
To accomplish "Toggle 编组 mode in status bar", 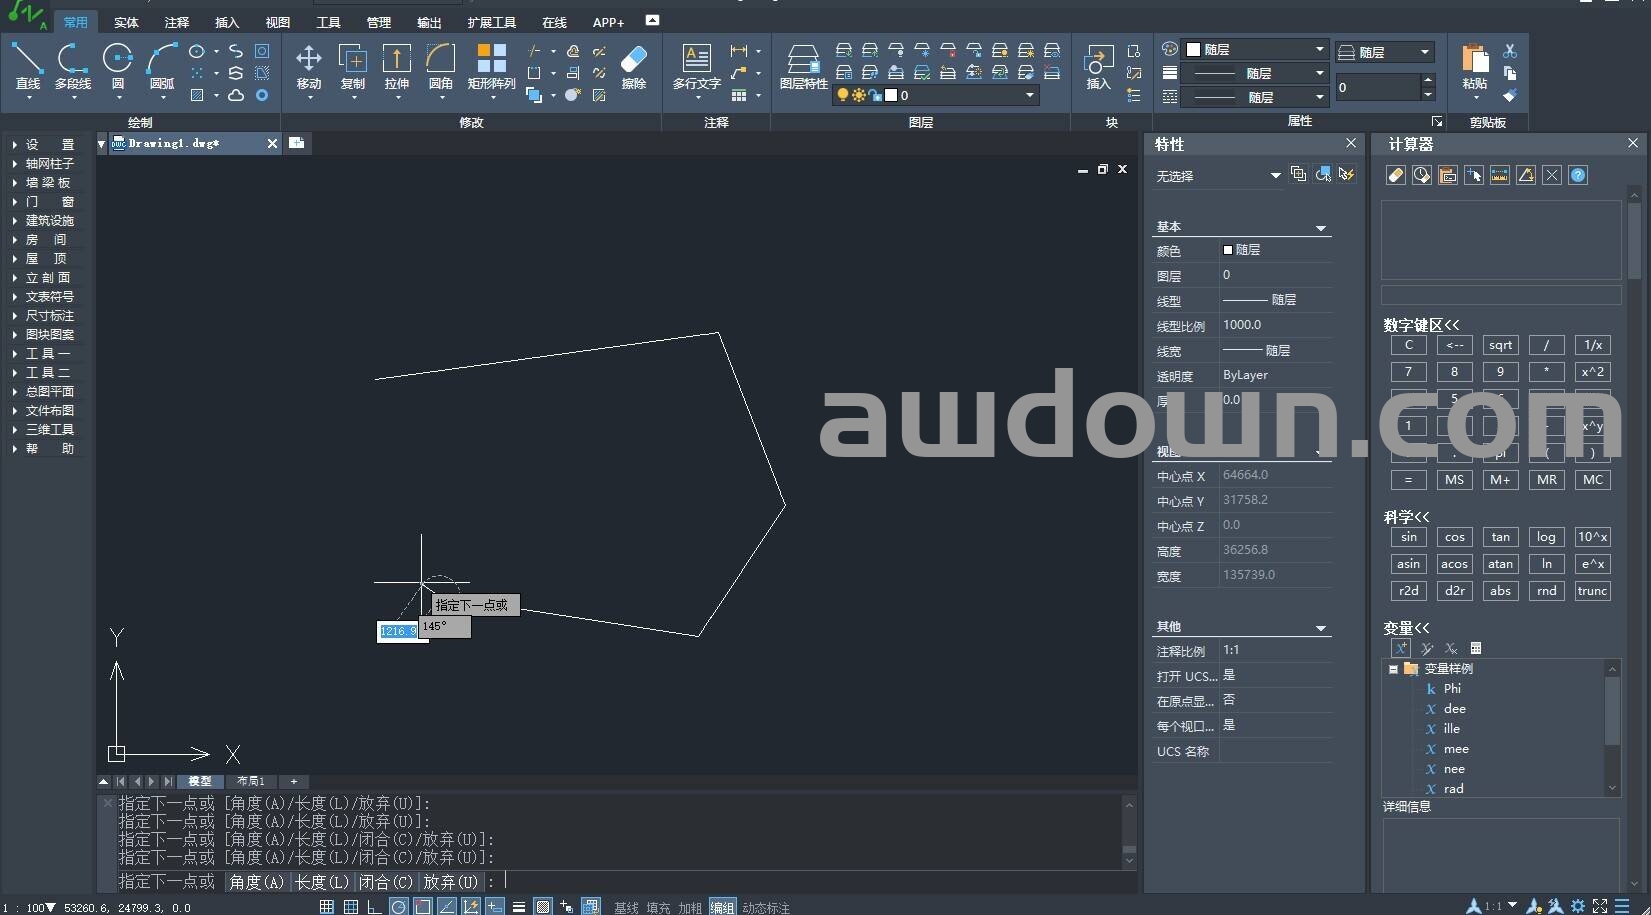I will (x=722, y=907).
